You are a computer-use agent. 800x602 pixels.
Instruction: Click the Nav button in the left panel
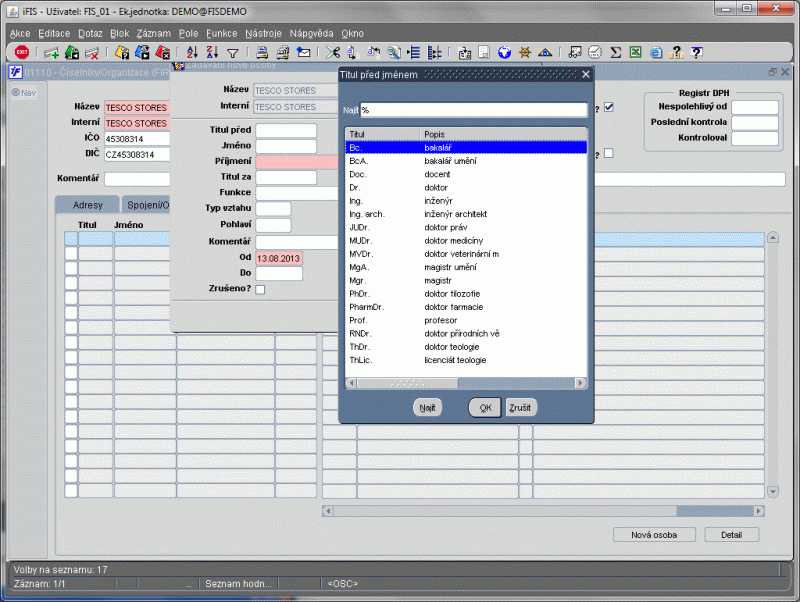coord(24,93)
